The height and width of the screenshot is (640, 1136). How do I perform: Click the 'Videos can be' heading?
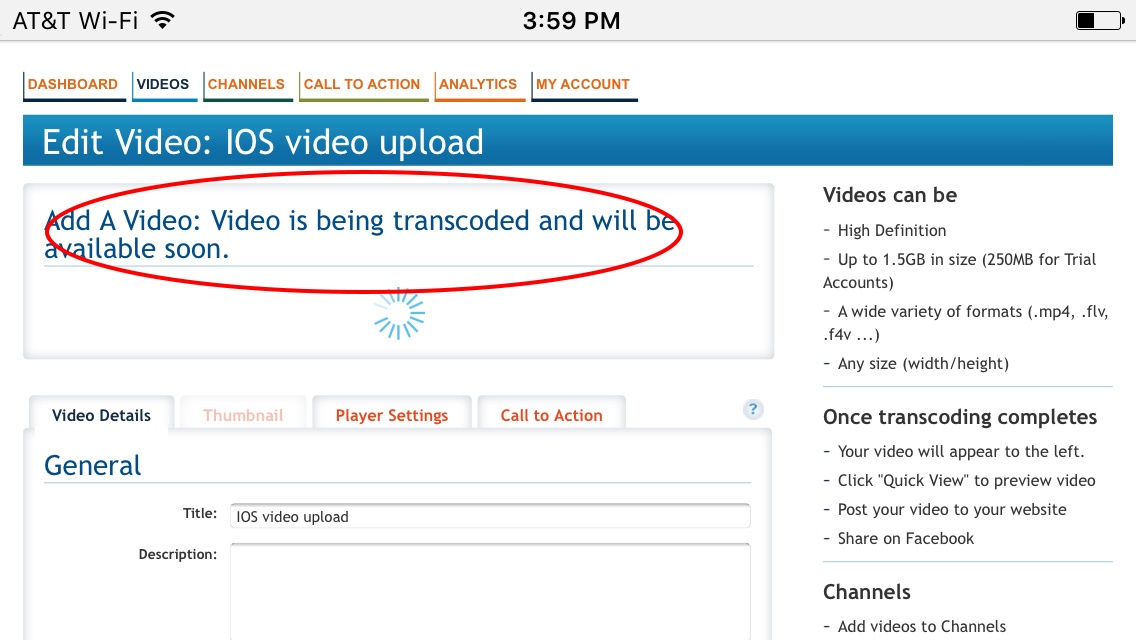(x=890, y=195)
